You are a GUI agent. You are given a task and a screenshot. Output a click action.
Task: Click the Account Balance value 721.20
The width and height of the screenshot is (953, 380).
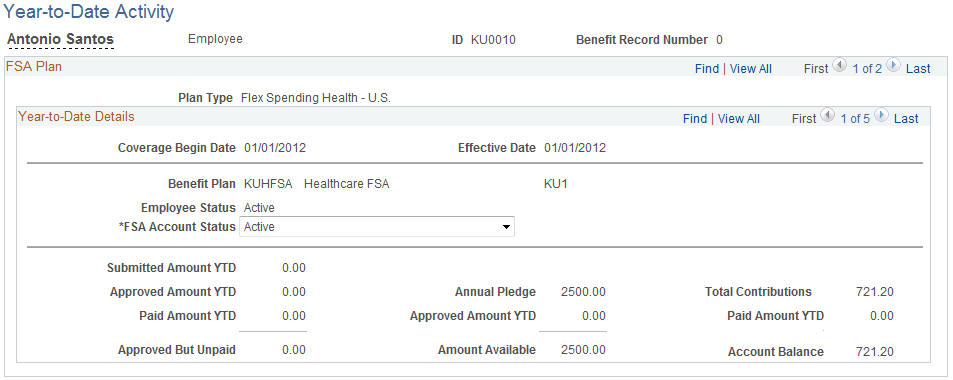point(875,351)
